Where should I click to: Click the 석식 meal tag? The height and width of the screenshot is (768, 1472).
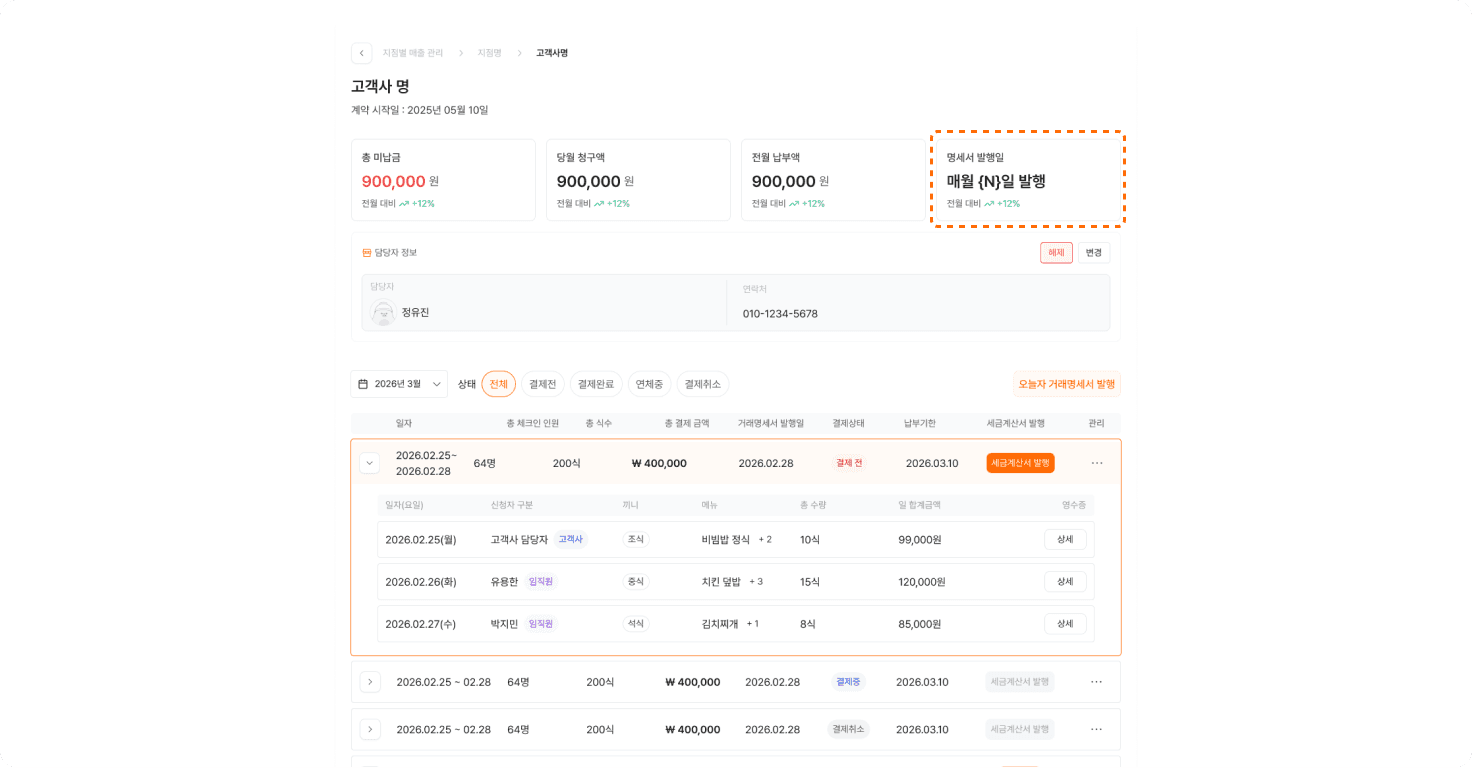pos(636,624)
